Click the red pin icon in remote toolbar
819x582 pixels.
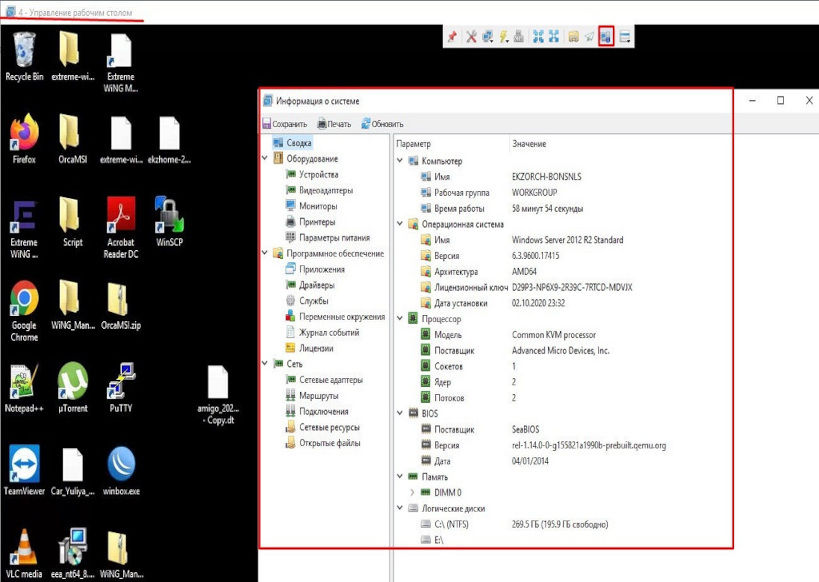pos(452,37)
